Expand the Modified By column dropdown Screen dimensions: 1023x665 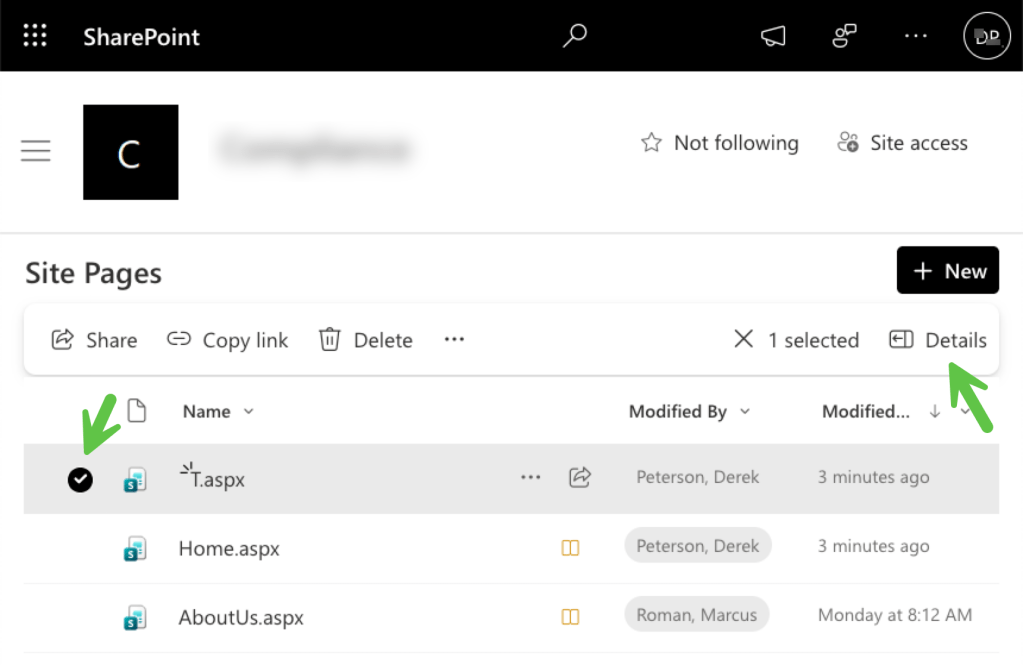745,412
